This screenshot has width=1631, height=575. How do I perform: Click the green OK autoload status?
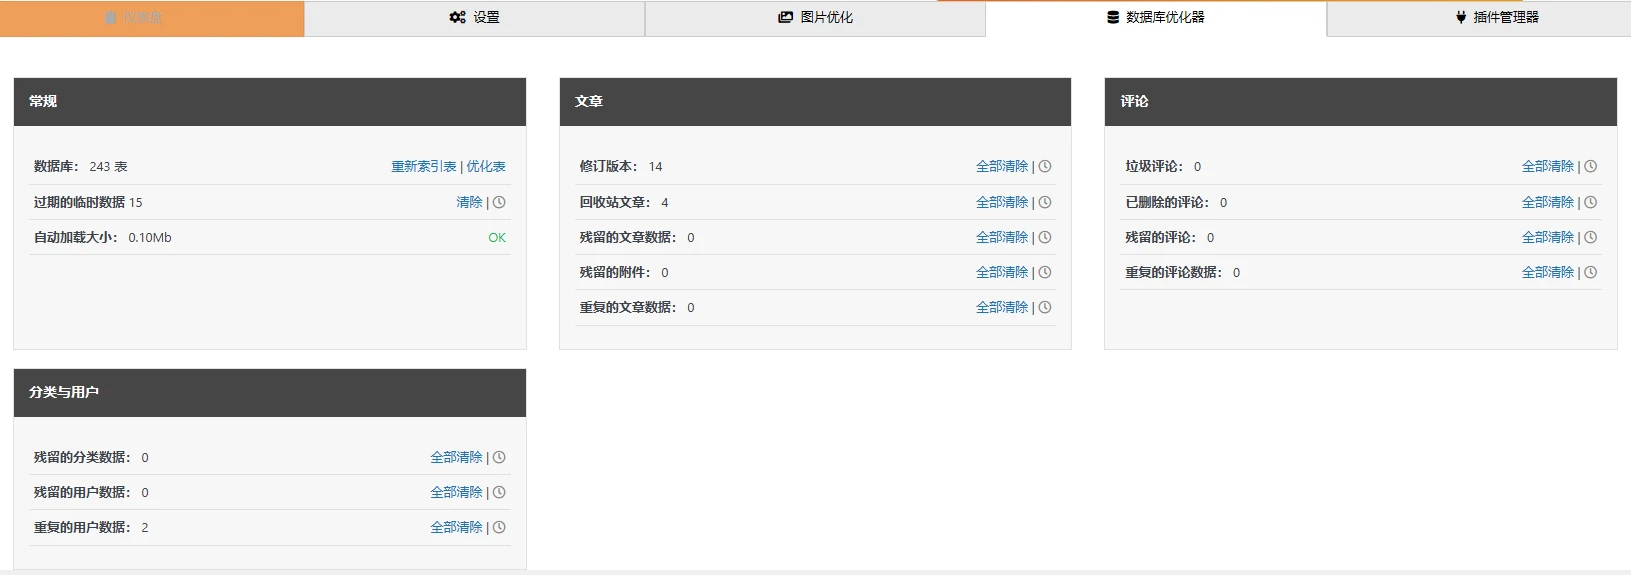tap(497, 238)
